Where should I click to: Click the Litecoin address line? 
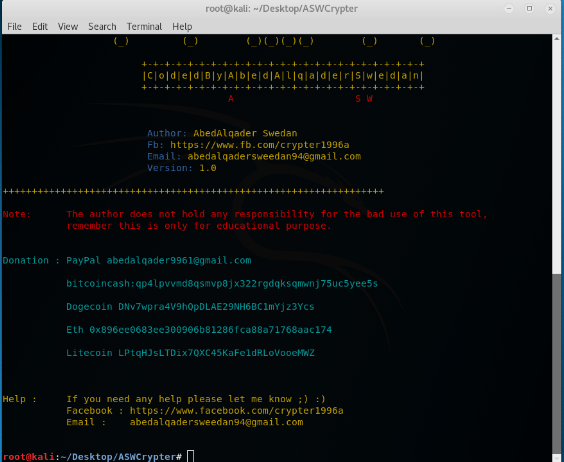(190, 353)
